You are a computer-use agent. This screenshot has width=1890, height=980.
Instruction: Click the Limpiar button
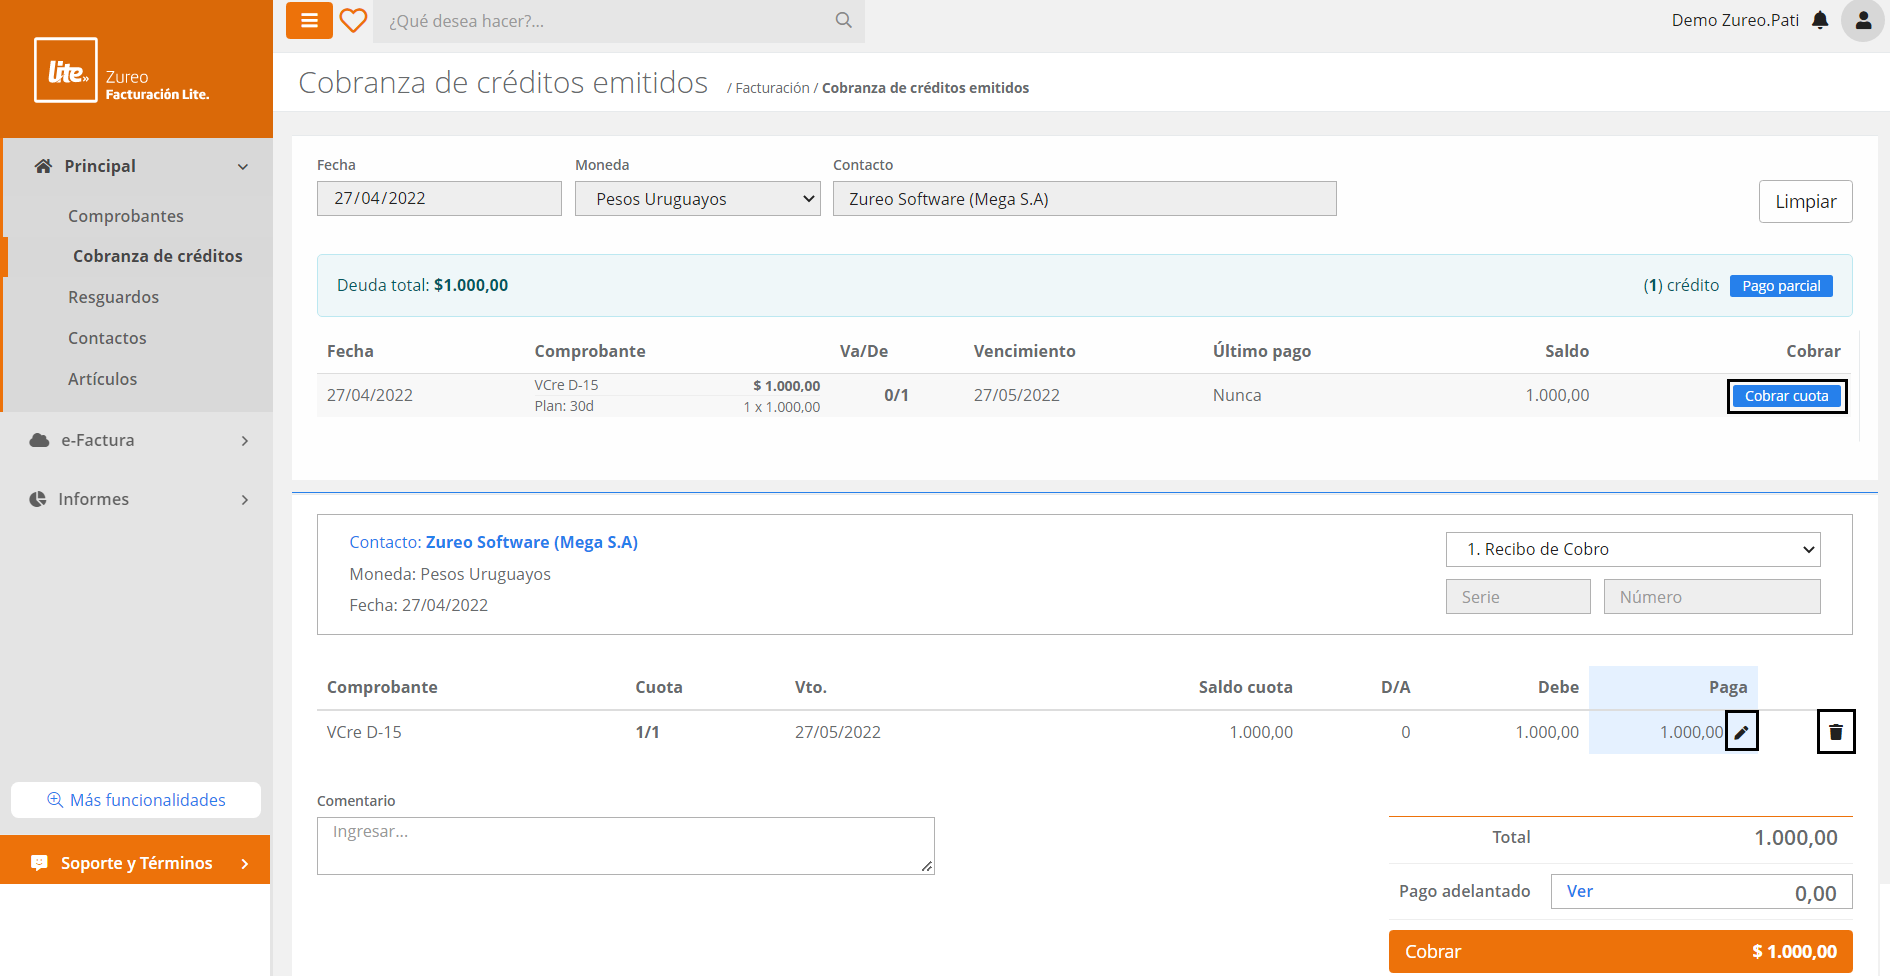click(1805, 201)
